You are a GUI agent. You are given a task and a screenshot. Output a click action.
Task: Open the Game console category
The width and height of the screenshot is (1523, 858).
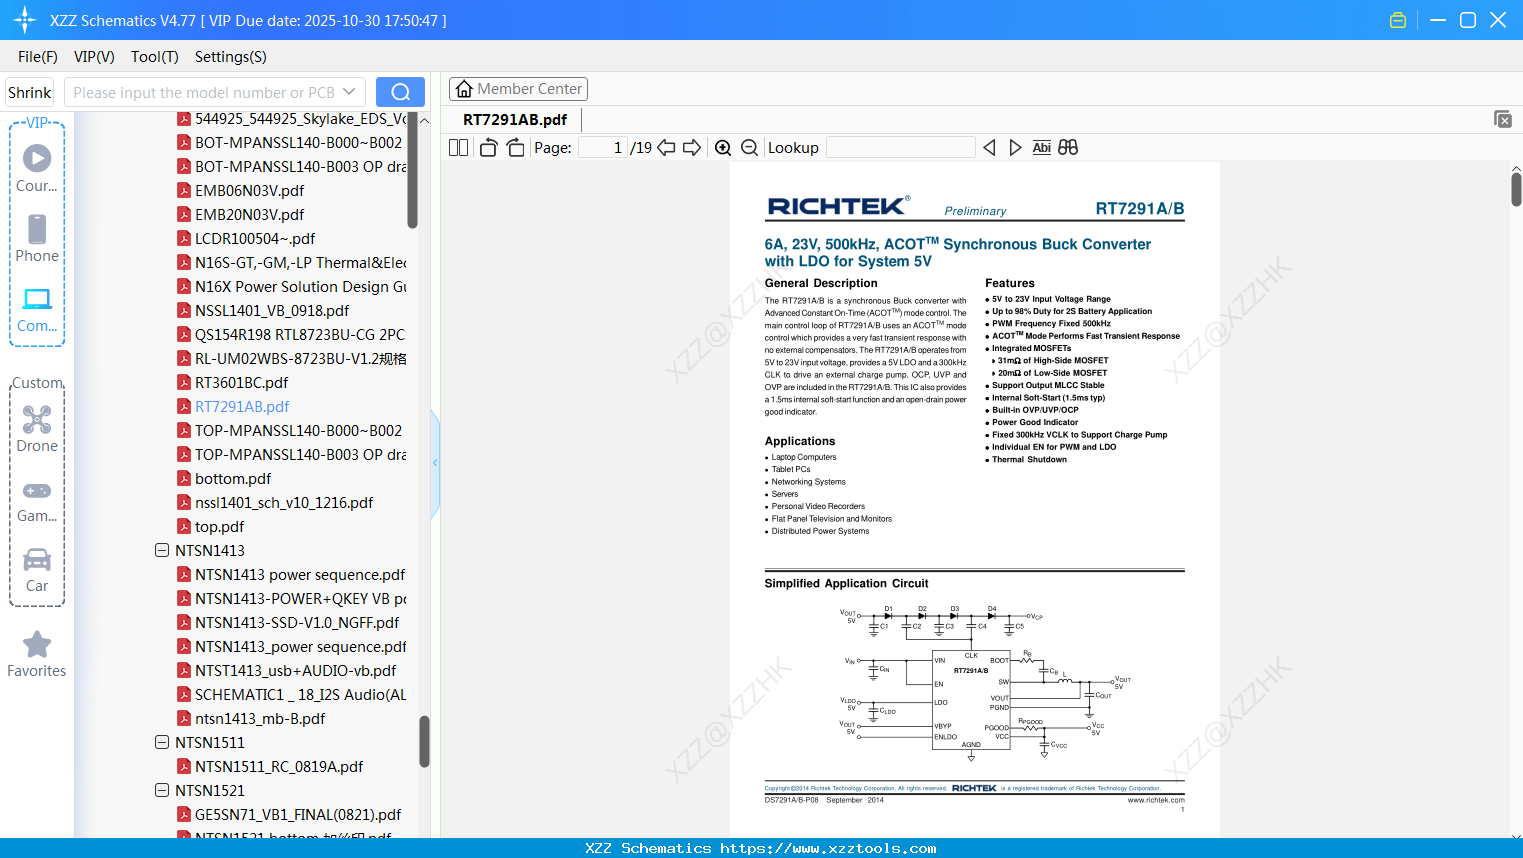(37, 501)
